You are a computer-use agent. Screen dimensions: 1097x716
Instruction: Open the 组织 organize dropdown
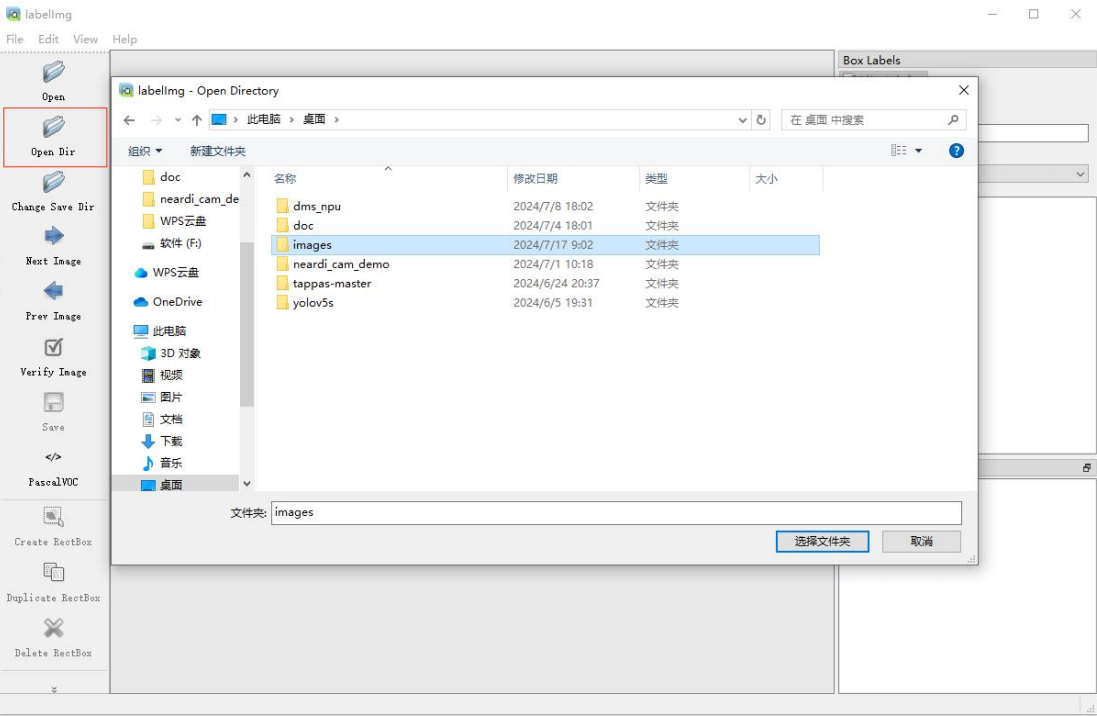click(x=145, y=151)
